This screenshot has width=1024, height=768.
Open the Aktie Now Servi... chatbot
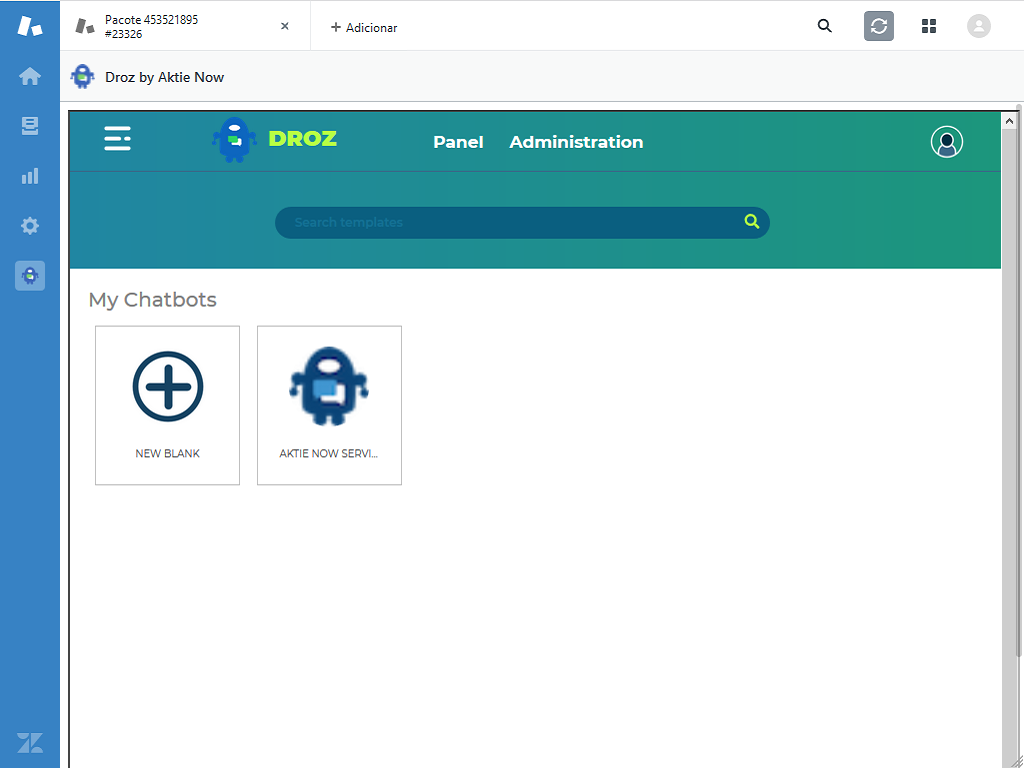tap(329, 405)
